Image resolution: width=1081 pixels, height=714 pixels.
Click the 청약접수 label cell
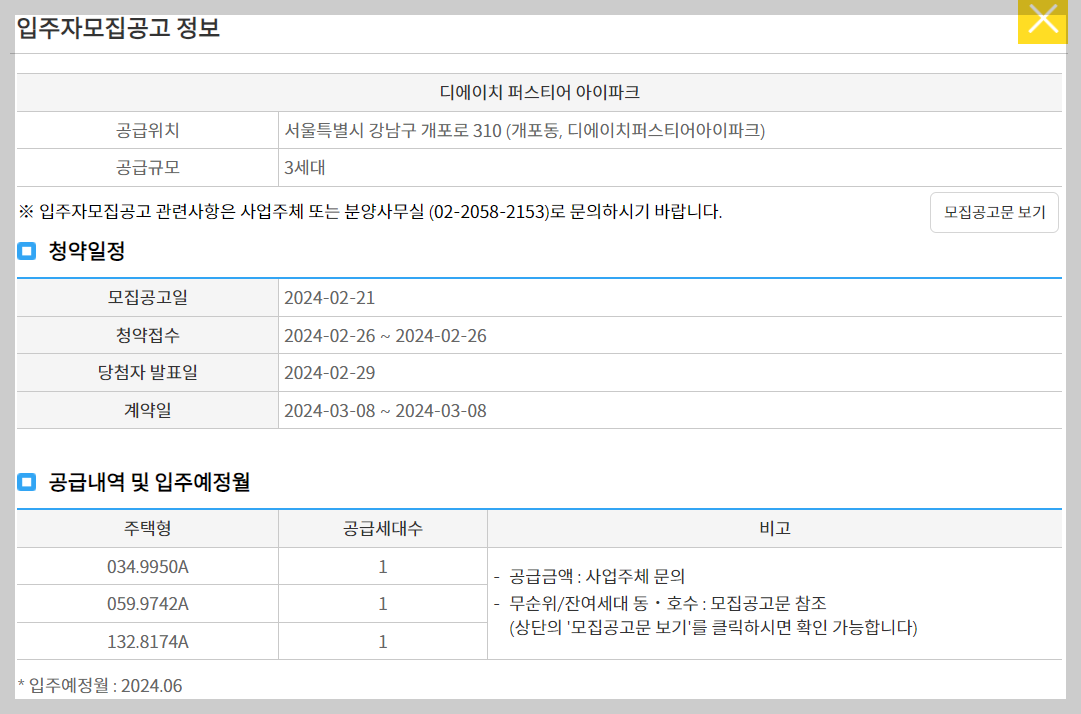(148, 336)
